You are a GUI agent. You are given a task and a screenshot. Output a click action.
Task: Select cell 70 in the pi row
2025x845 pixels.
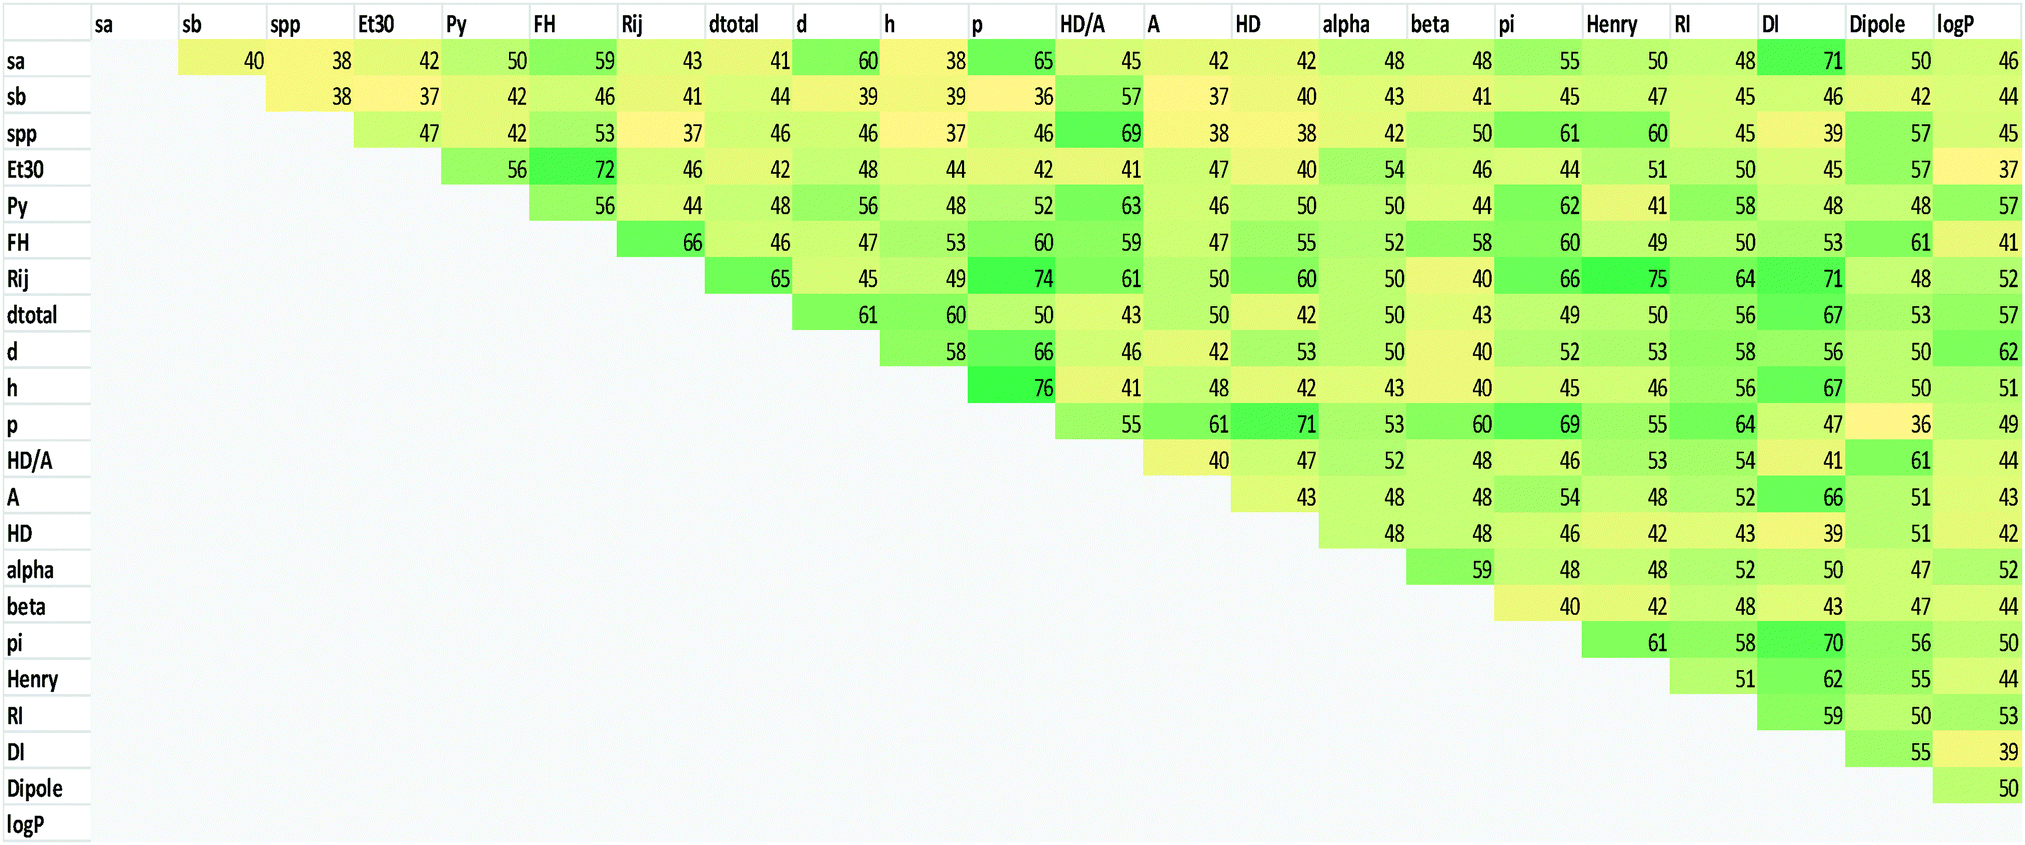coord(1802,643)
